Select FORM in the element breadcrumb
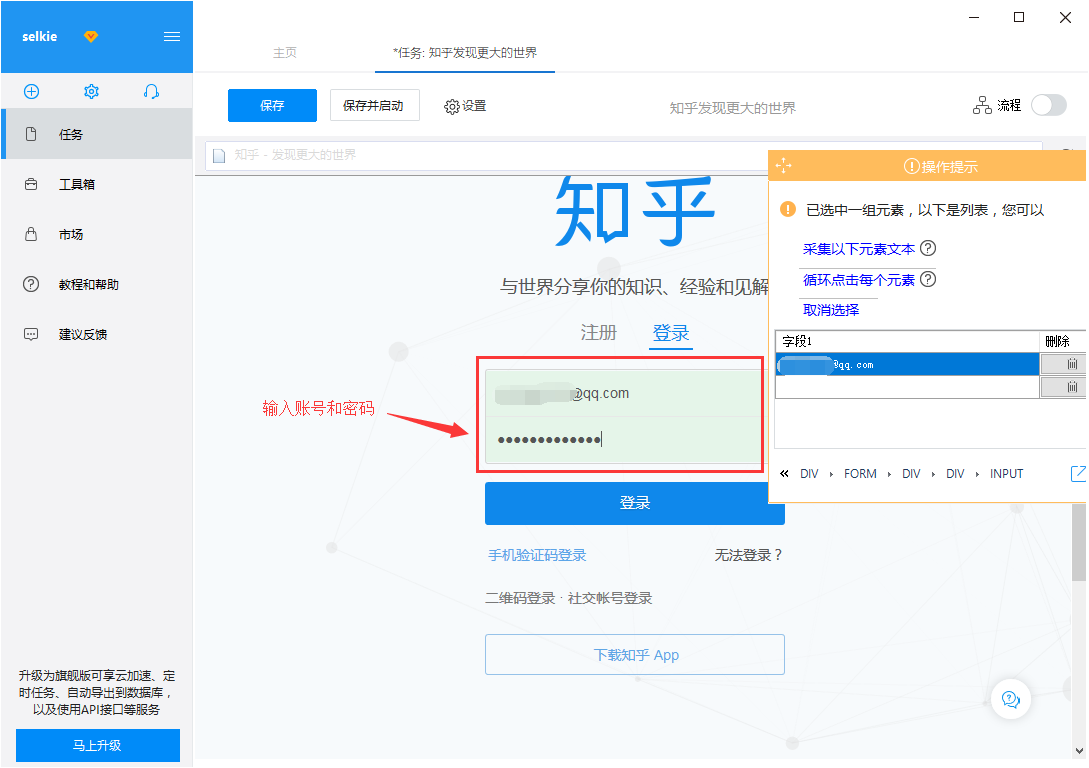 (860, 474)
